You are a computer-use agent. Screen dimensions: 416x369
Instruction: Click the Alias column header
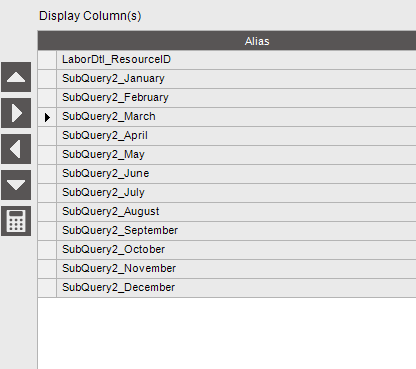point(257,41)
